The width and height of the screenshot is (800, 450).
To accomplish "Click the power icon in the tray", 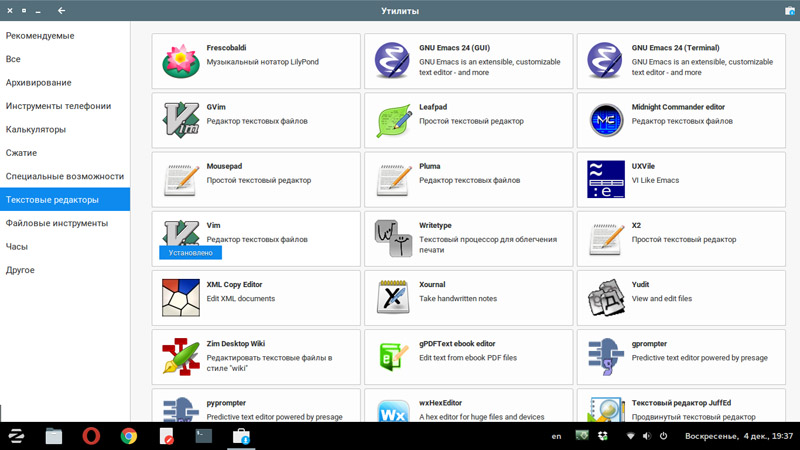I will pos(663,436).
